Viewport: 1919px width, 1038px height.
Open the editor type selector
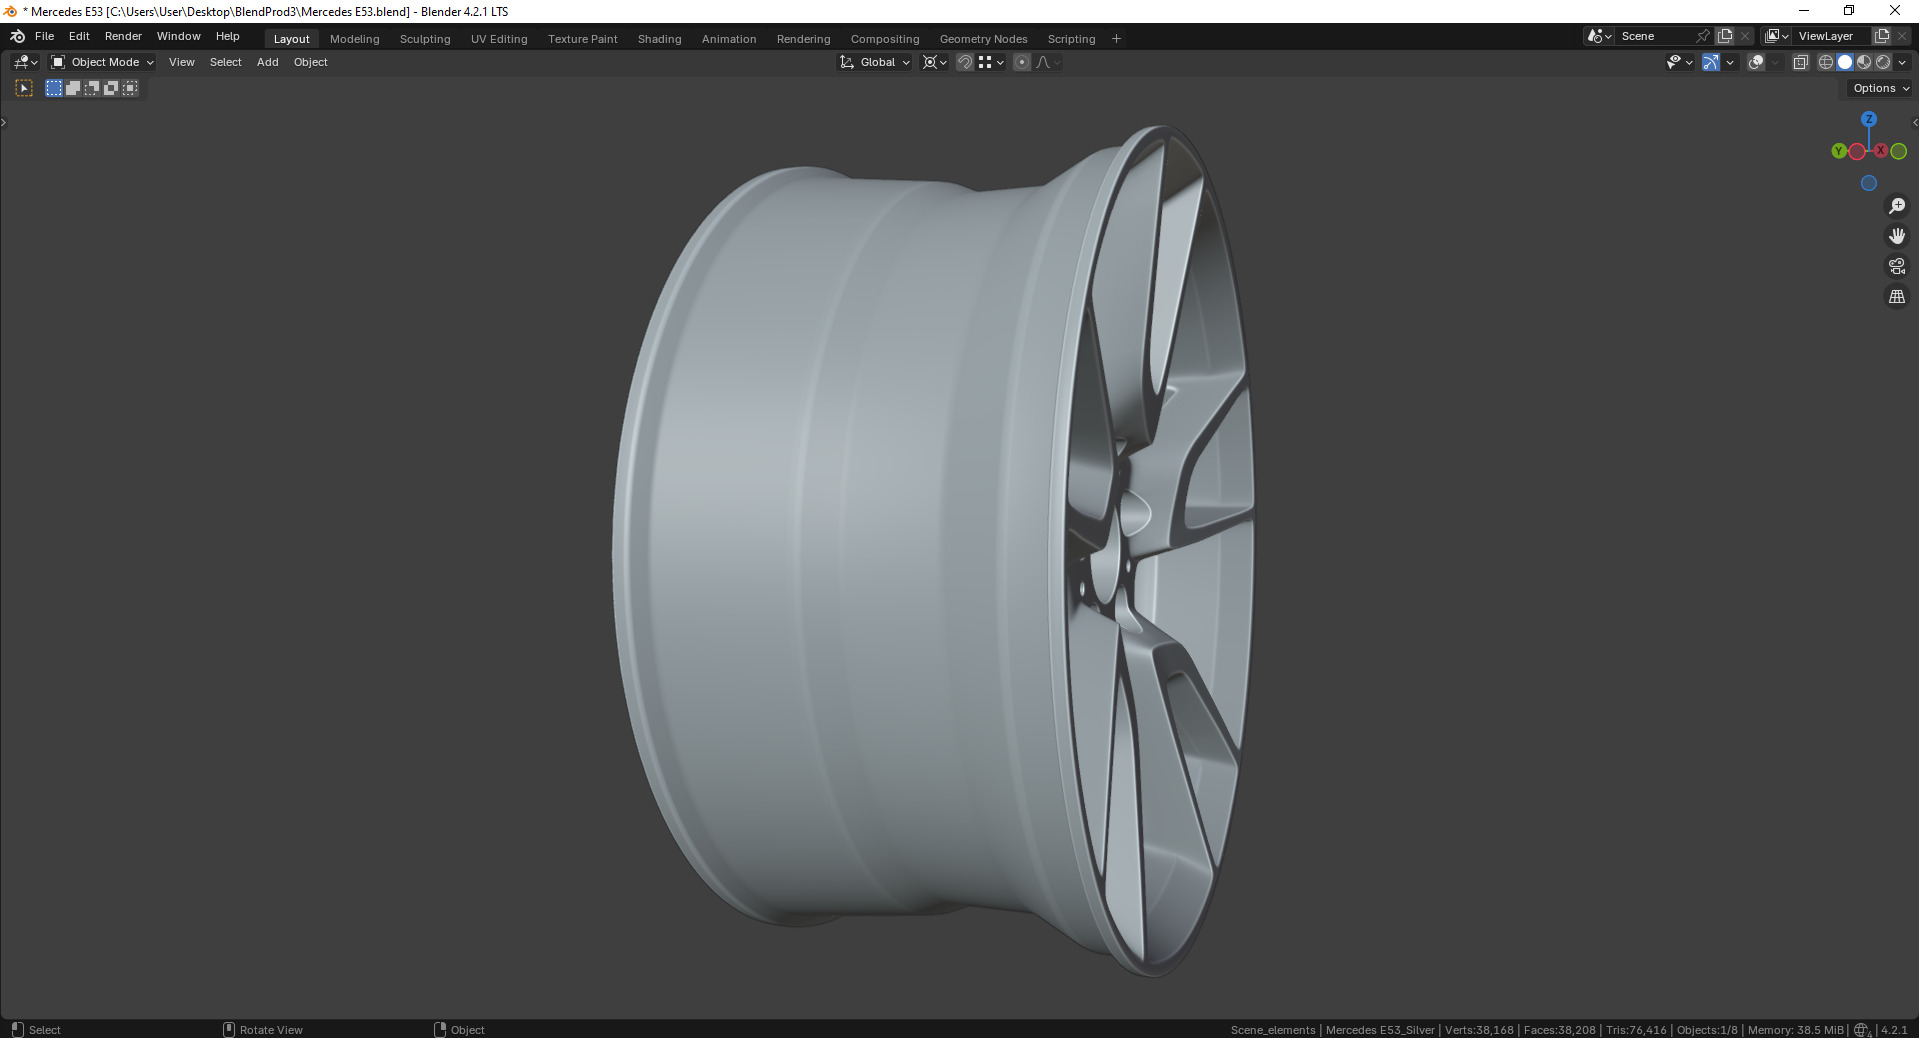pyautogui.click(x=25, y=62)
